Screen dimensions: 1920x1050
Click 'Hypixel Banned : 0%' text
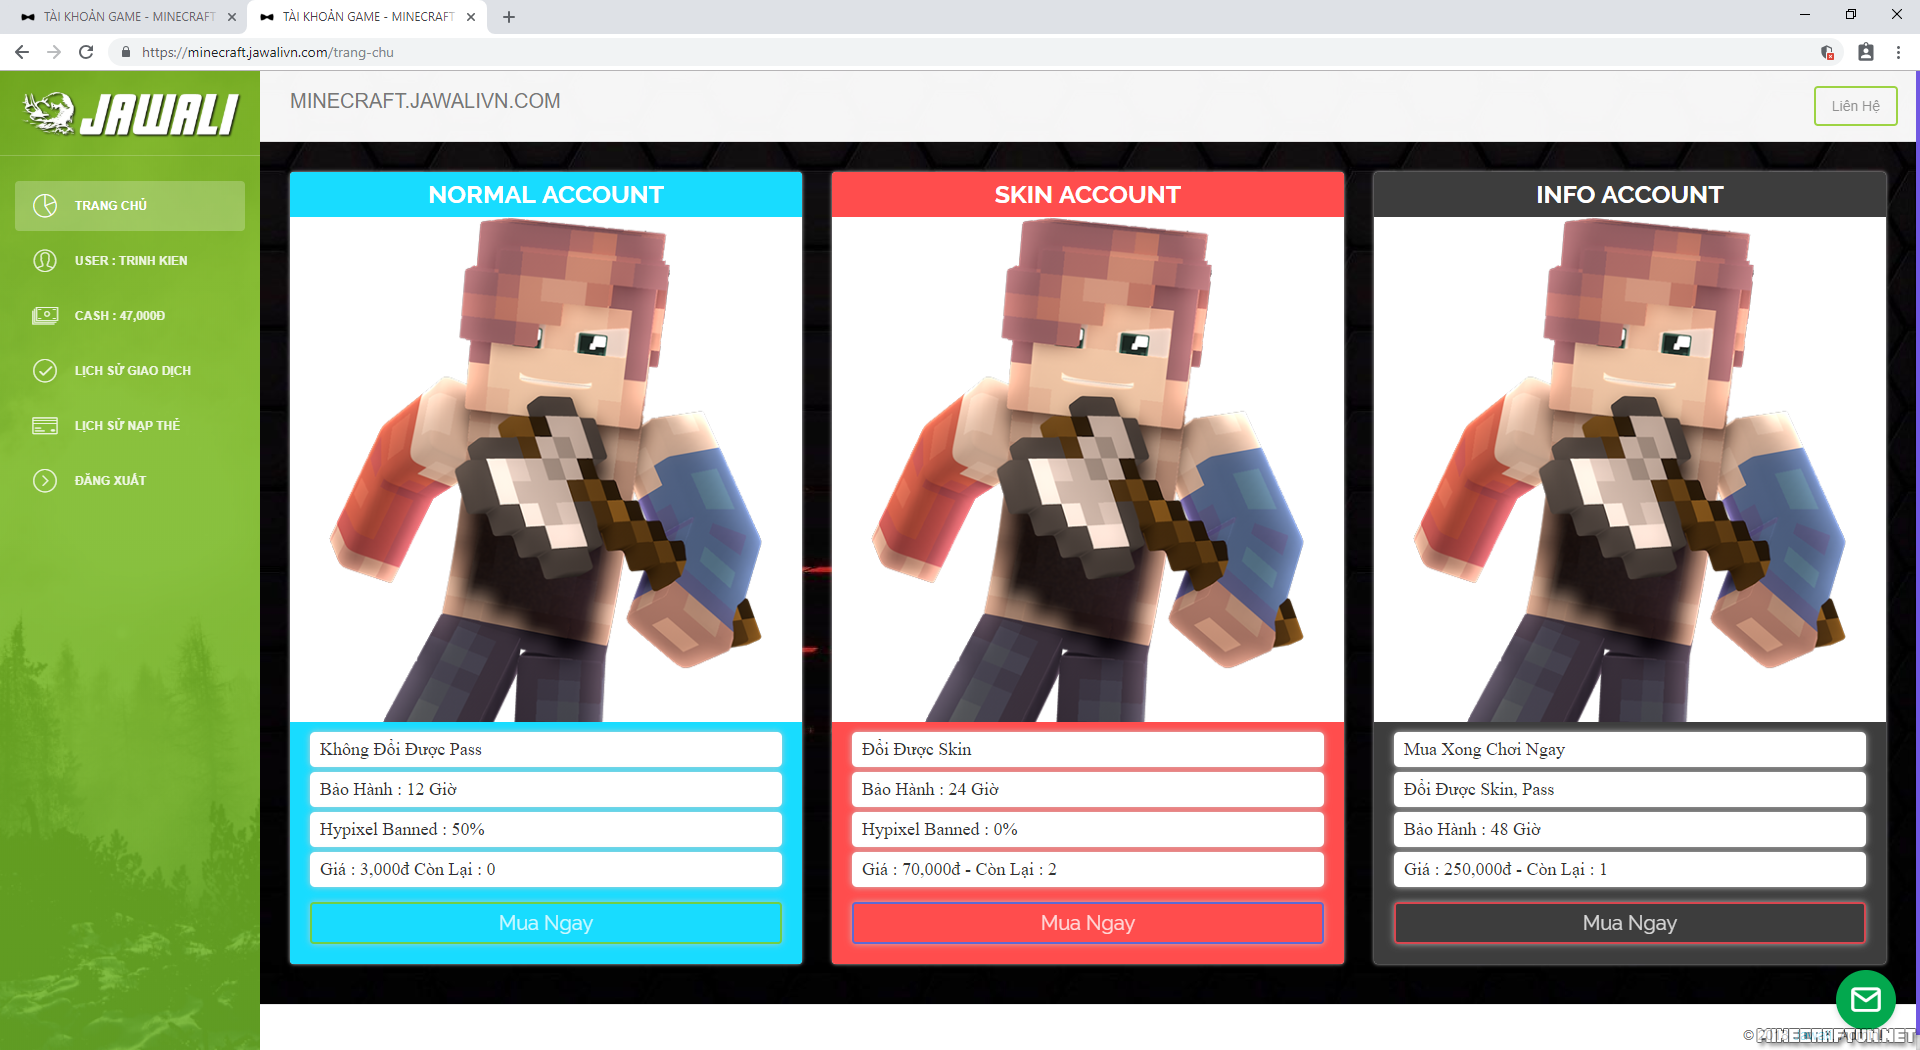[x=940, y=830]
